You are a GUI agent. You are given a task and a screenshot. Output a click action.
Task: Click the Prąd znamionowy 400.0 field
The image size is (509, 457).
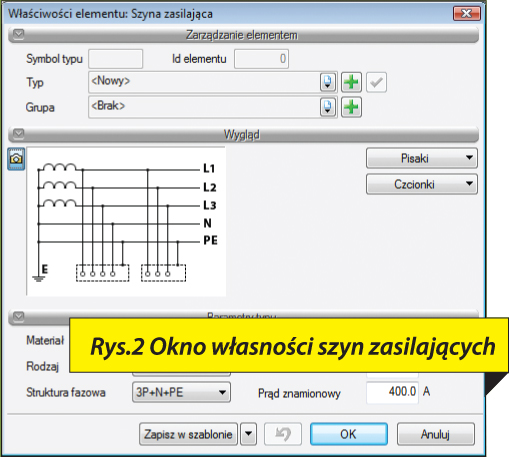click(392, 392)
